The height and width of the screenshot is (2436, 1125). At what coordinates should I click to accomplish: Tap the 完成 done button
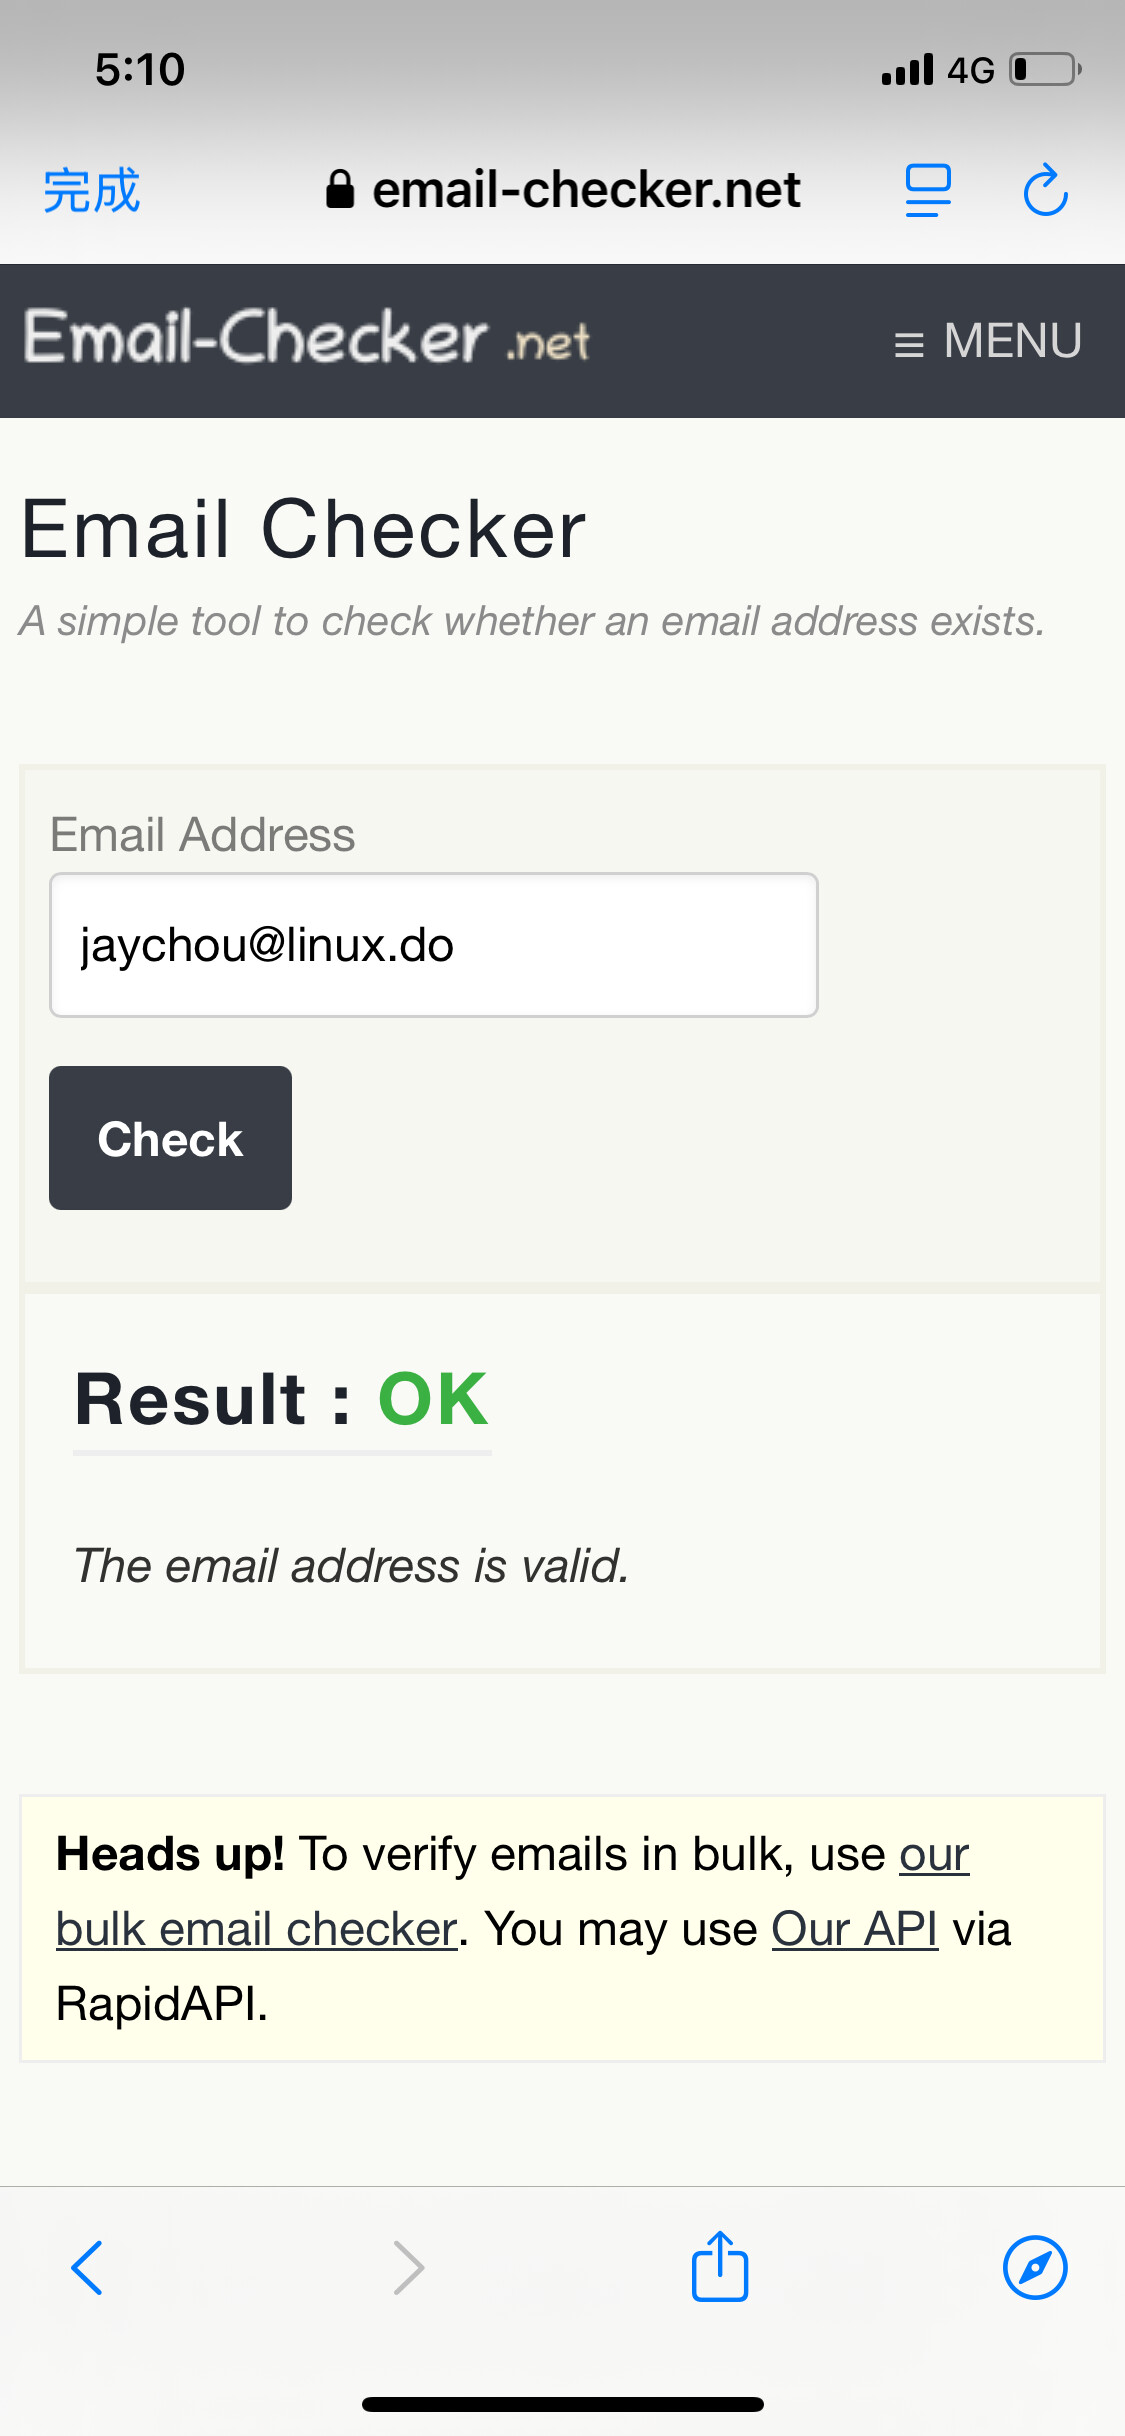click(91, 190)
